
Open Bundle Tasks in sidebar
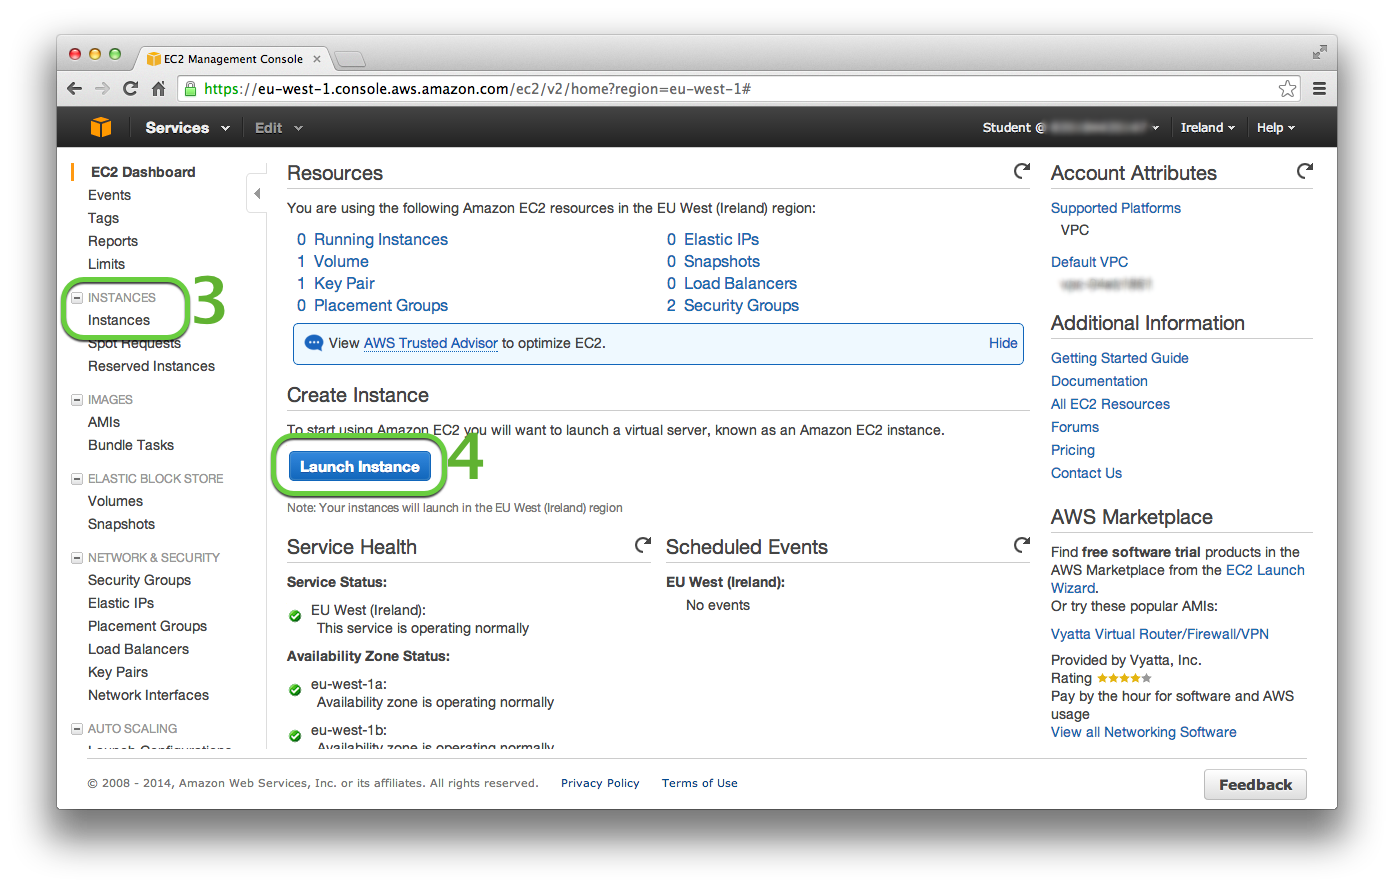[131, 445]
